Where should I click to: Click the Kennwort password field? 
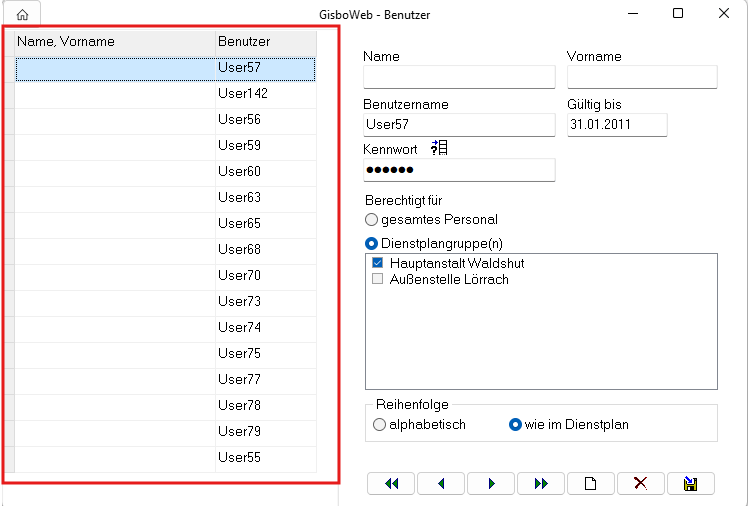click(x=459, y=170)
